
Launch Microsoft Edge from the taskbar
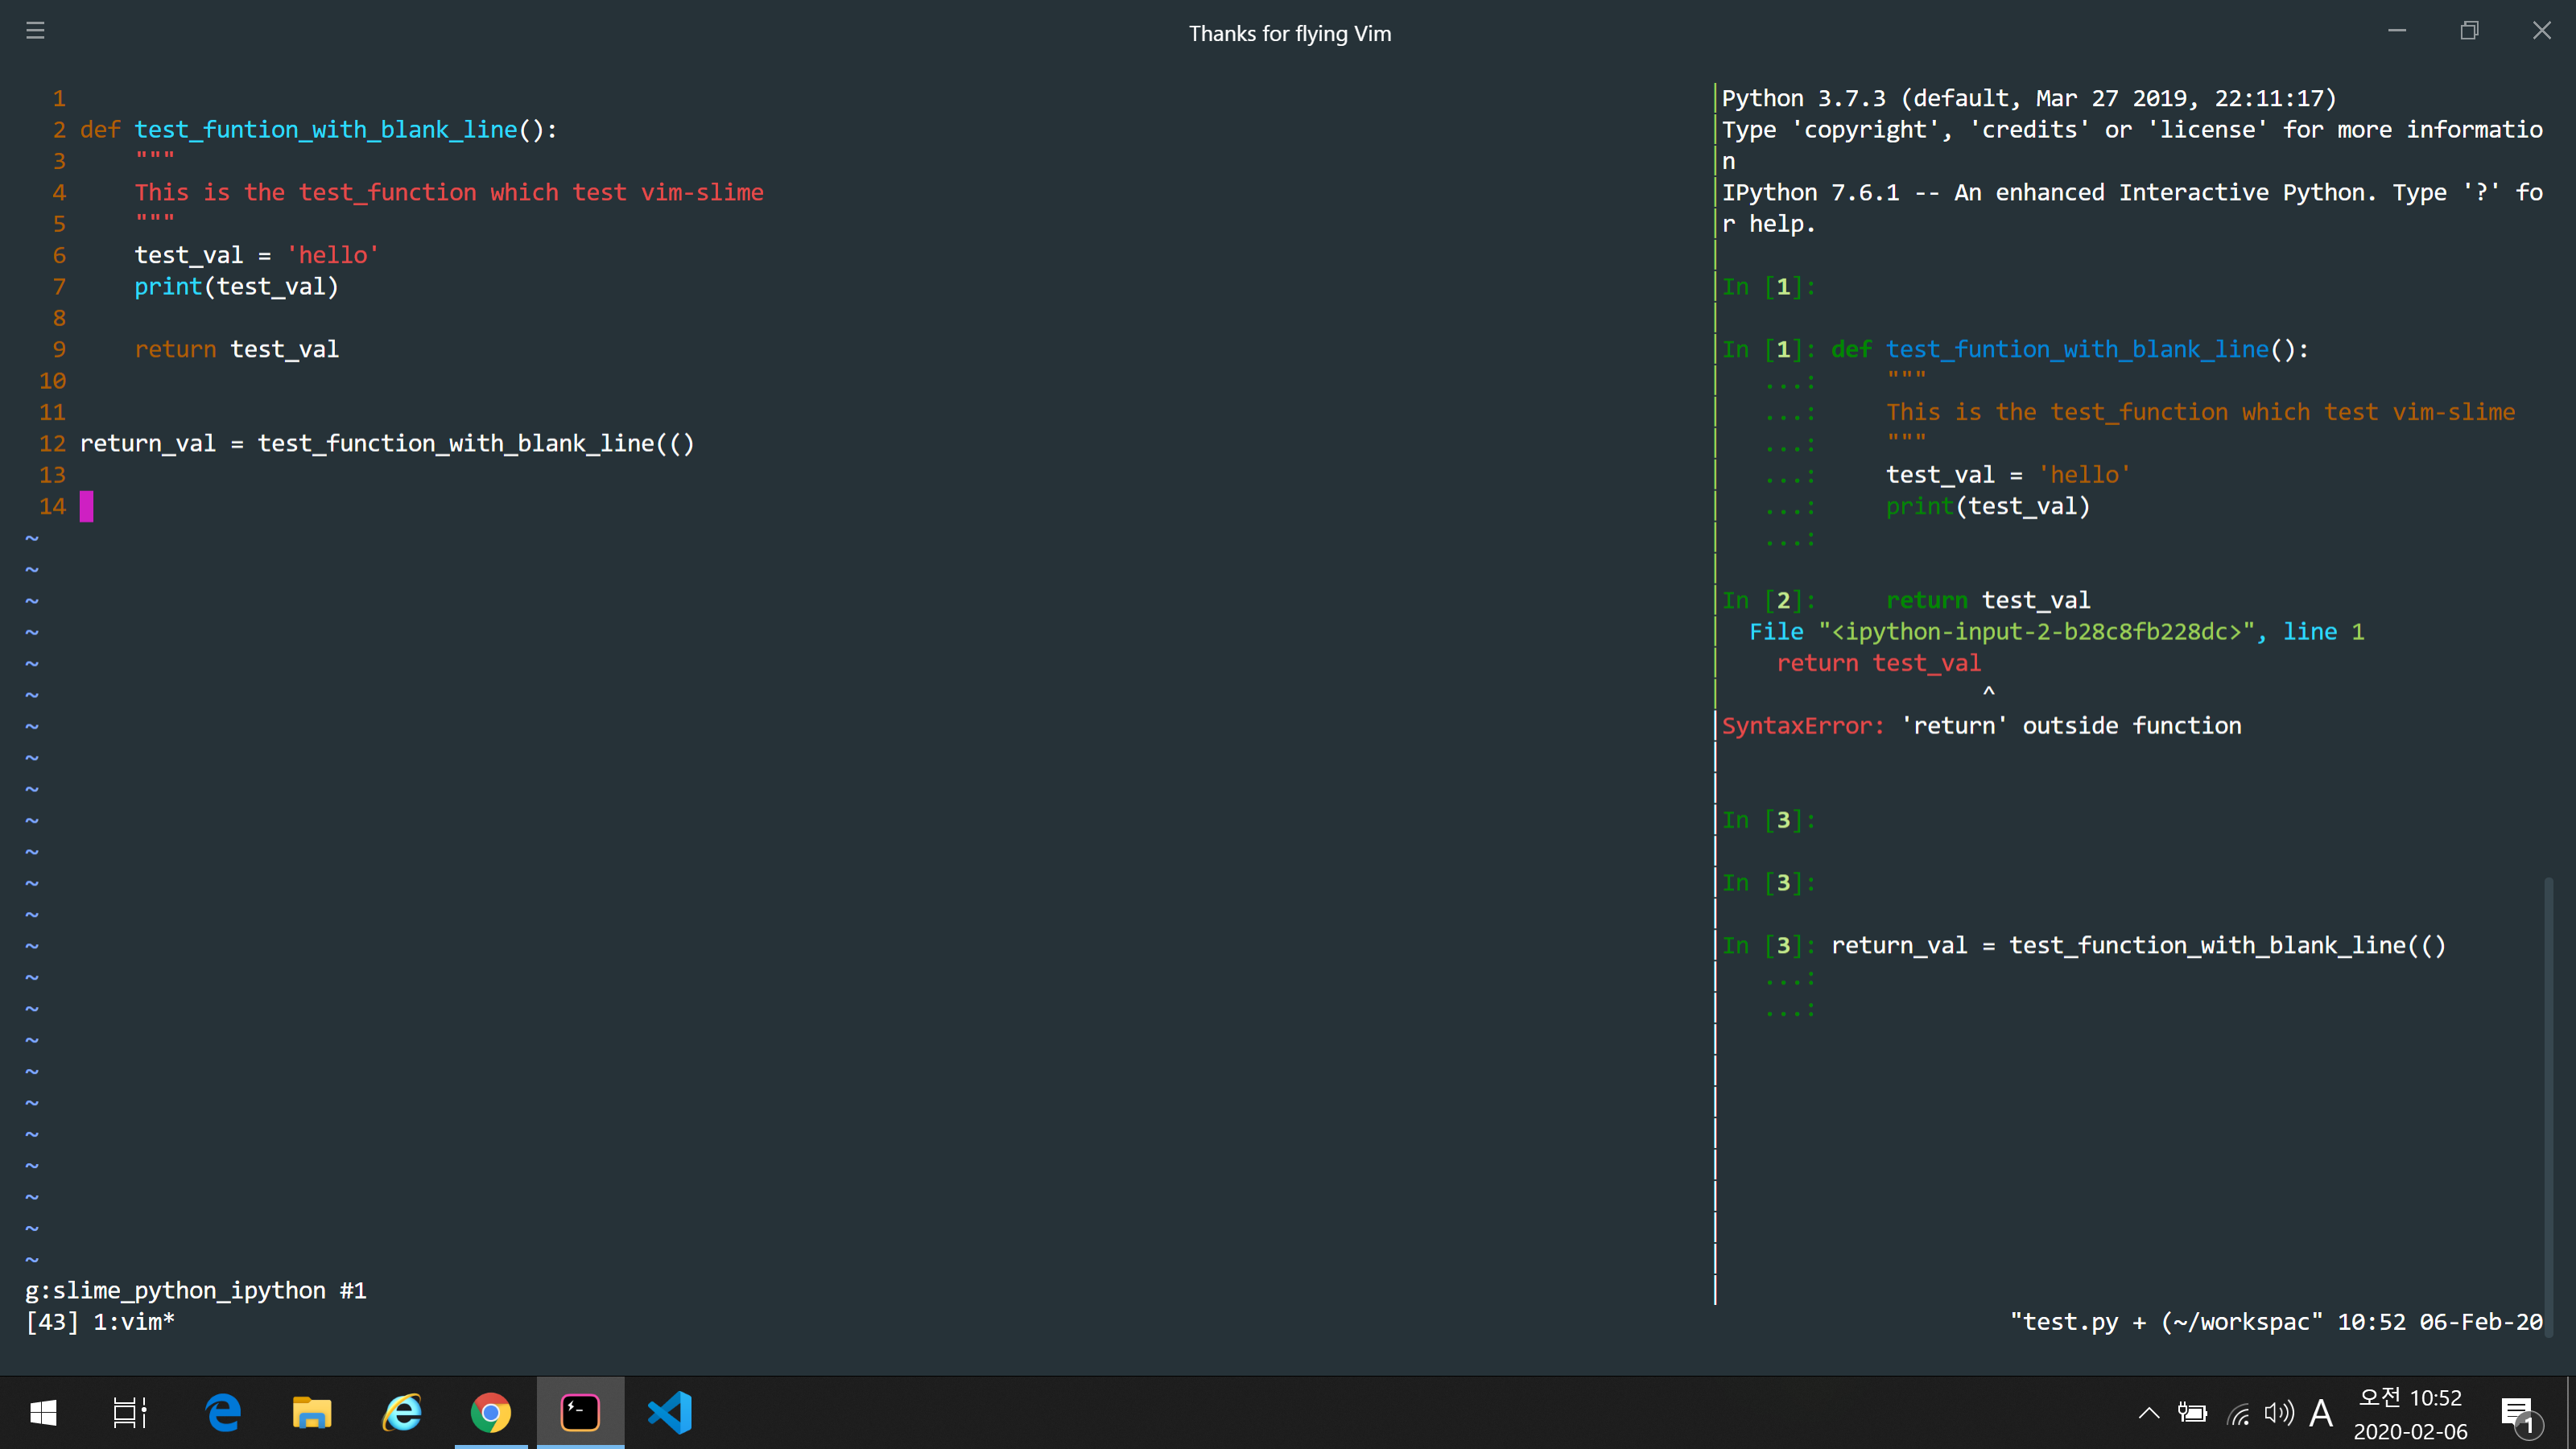(x=223, y=1412)
